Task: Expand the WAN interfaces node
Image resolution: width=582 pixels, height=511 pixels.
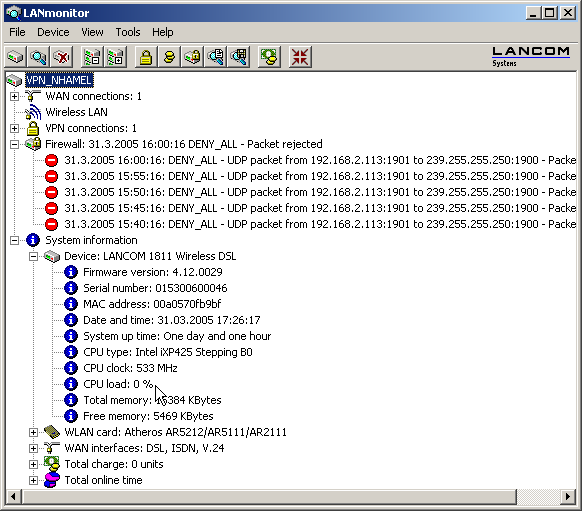Action: [33, 448]
